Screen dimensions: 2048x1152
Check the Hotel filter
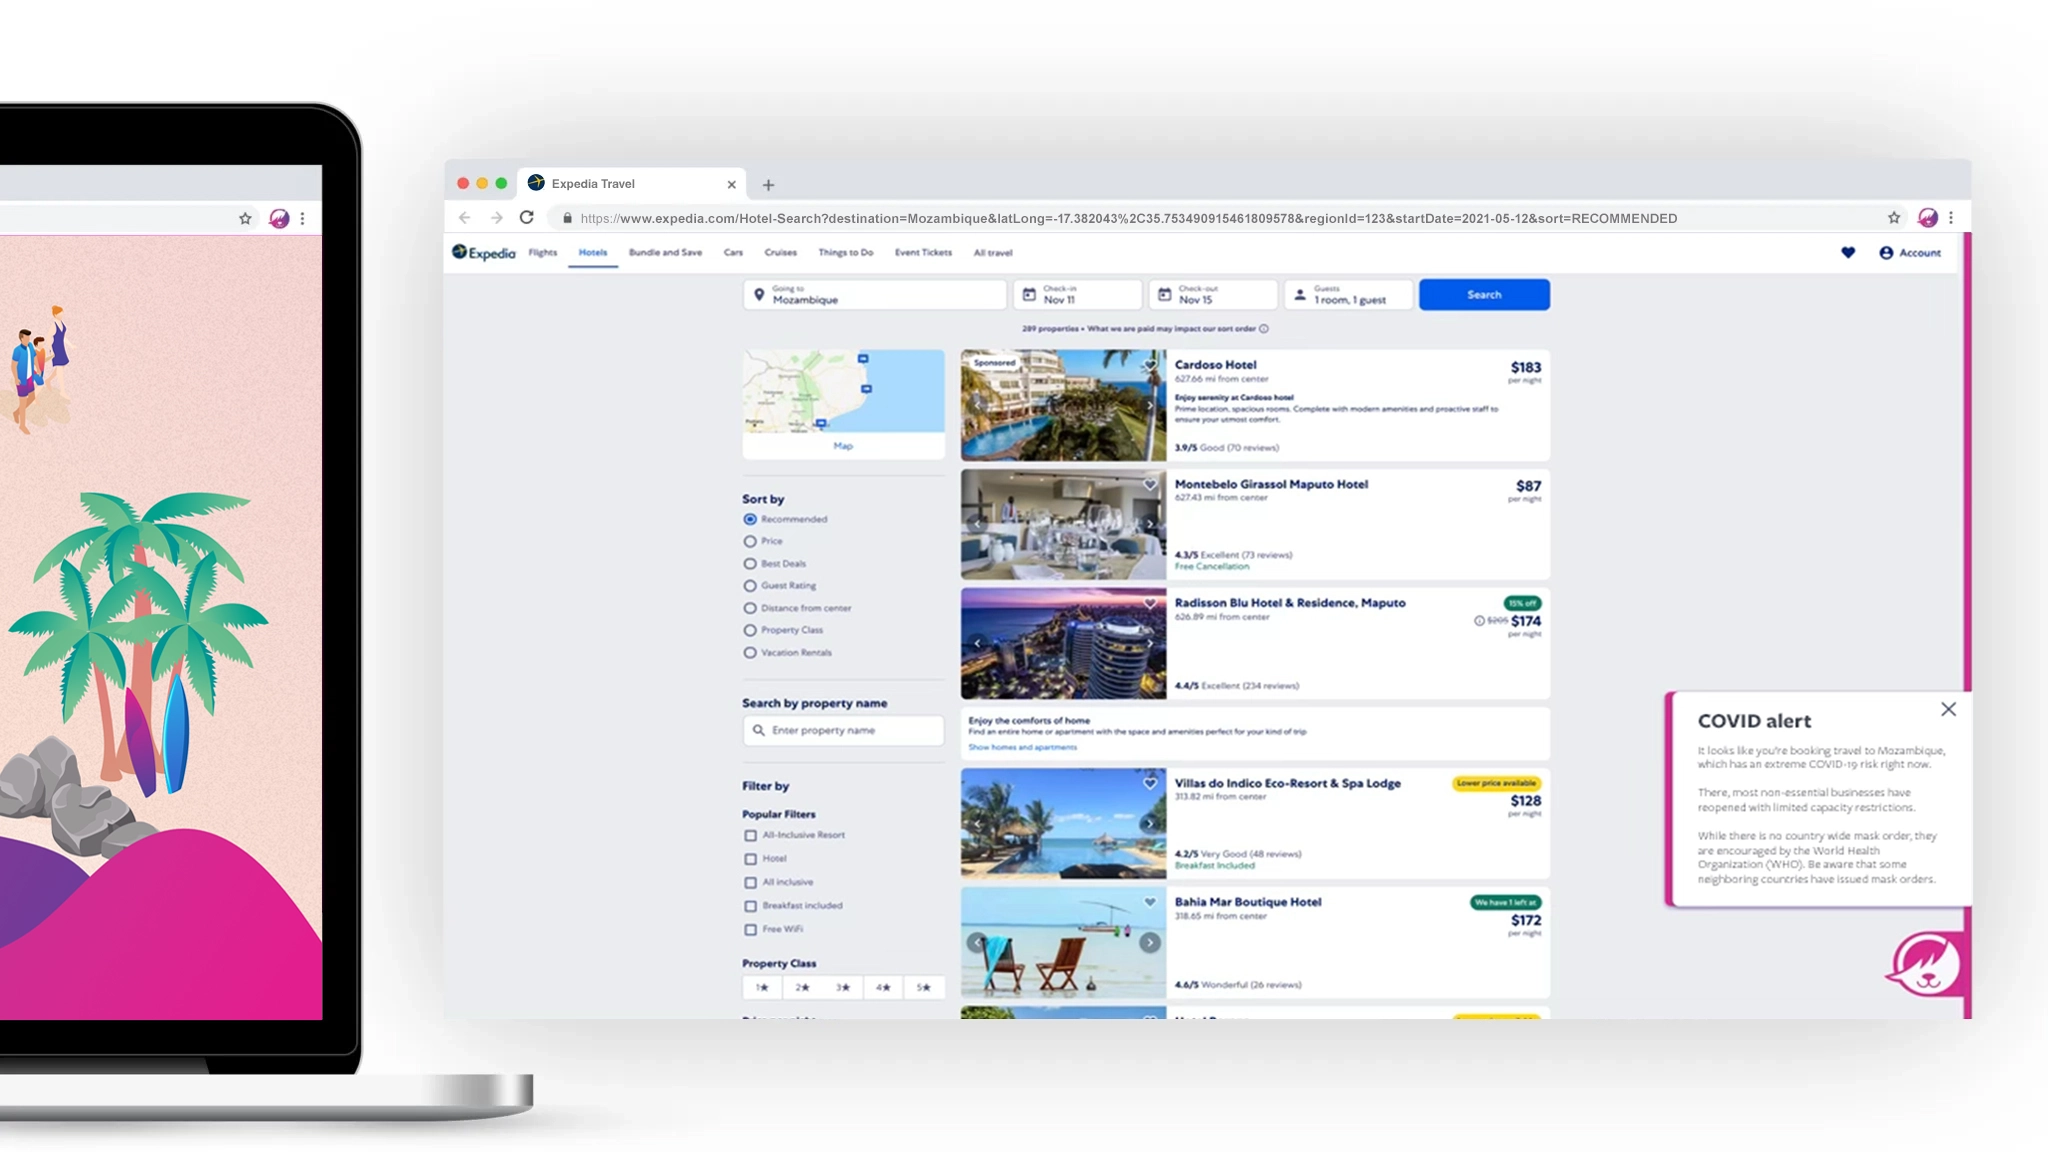click(750, 859)
